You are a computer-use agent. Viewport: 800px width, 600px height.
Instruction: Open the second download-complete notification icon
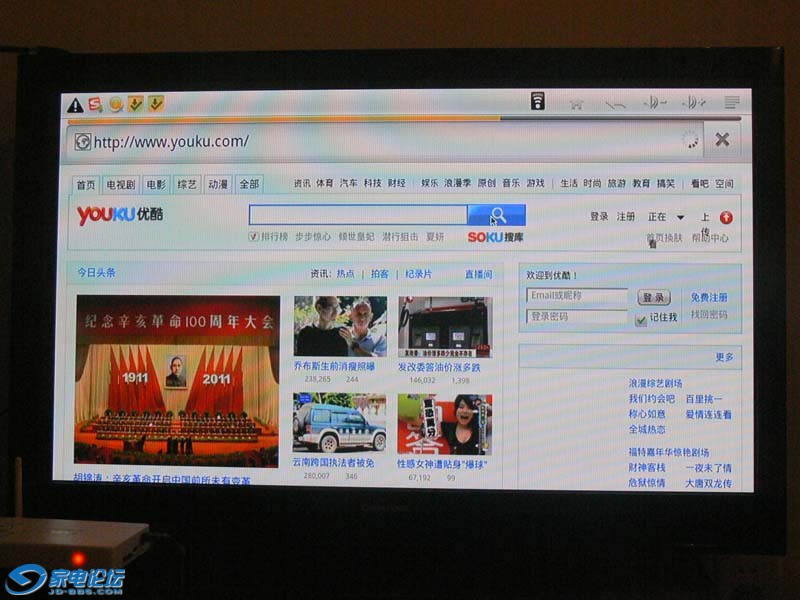tap(156, 103)
